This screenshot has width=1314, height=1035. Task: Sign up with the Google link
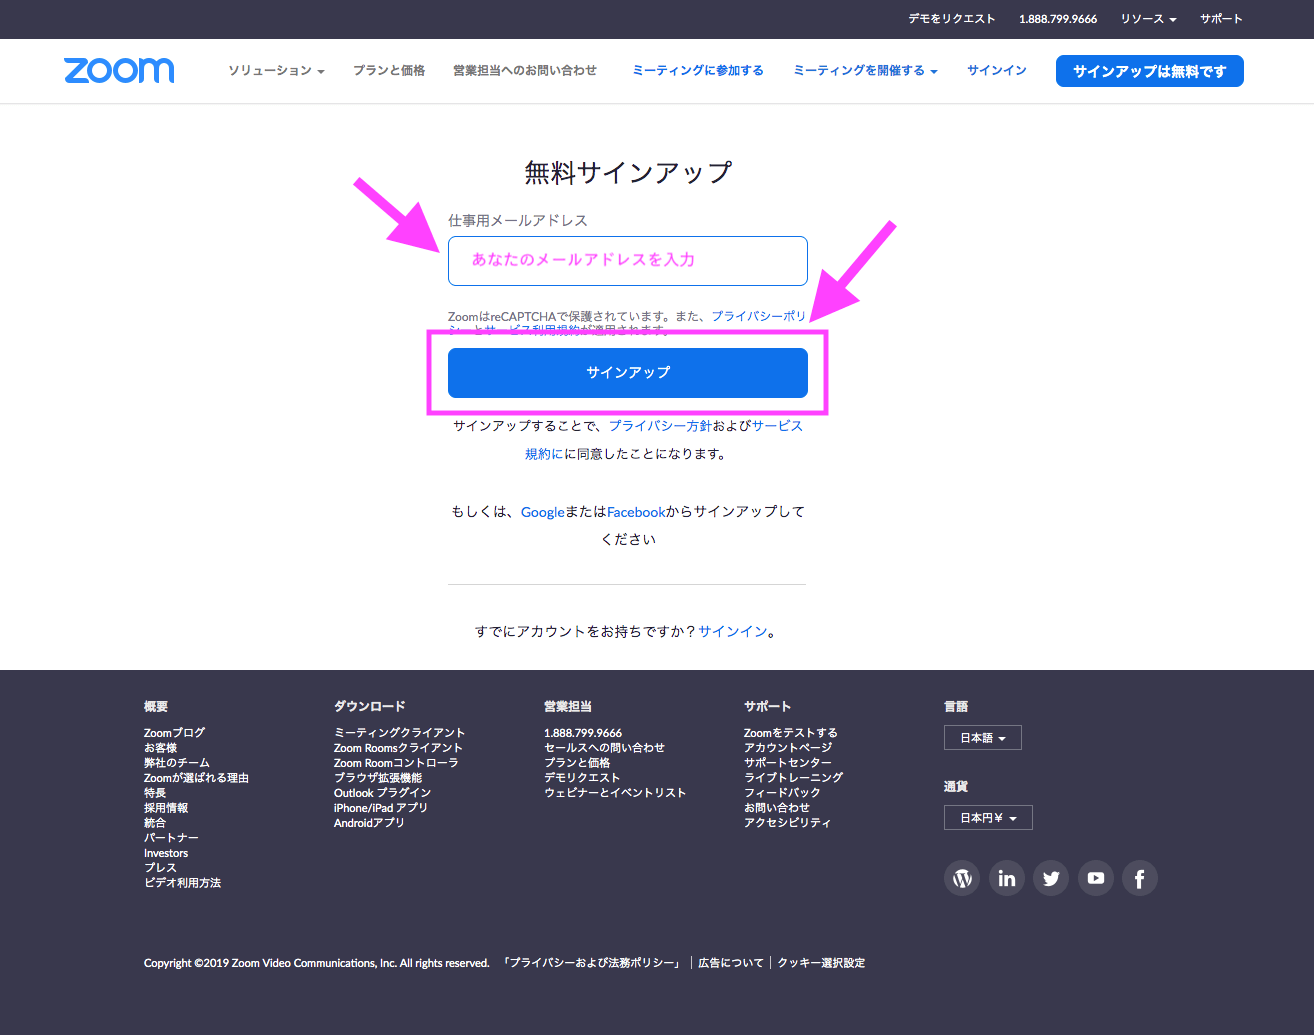tap(543, 512)
